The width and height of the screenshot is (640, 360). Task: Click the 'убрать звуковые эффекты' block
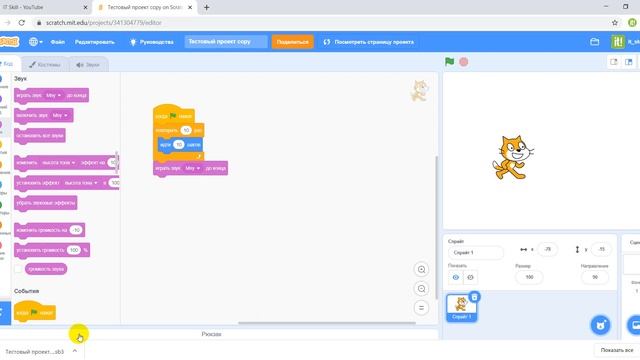click(x=46, y=203)
